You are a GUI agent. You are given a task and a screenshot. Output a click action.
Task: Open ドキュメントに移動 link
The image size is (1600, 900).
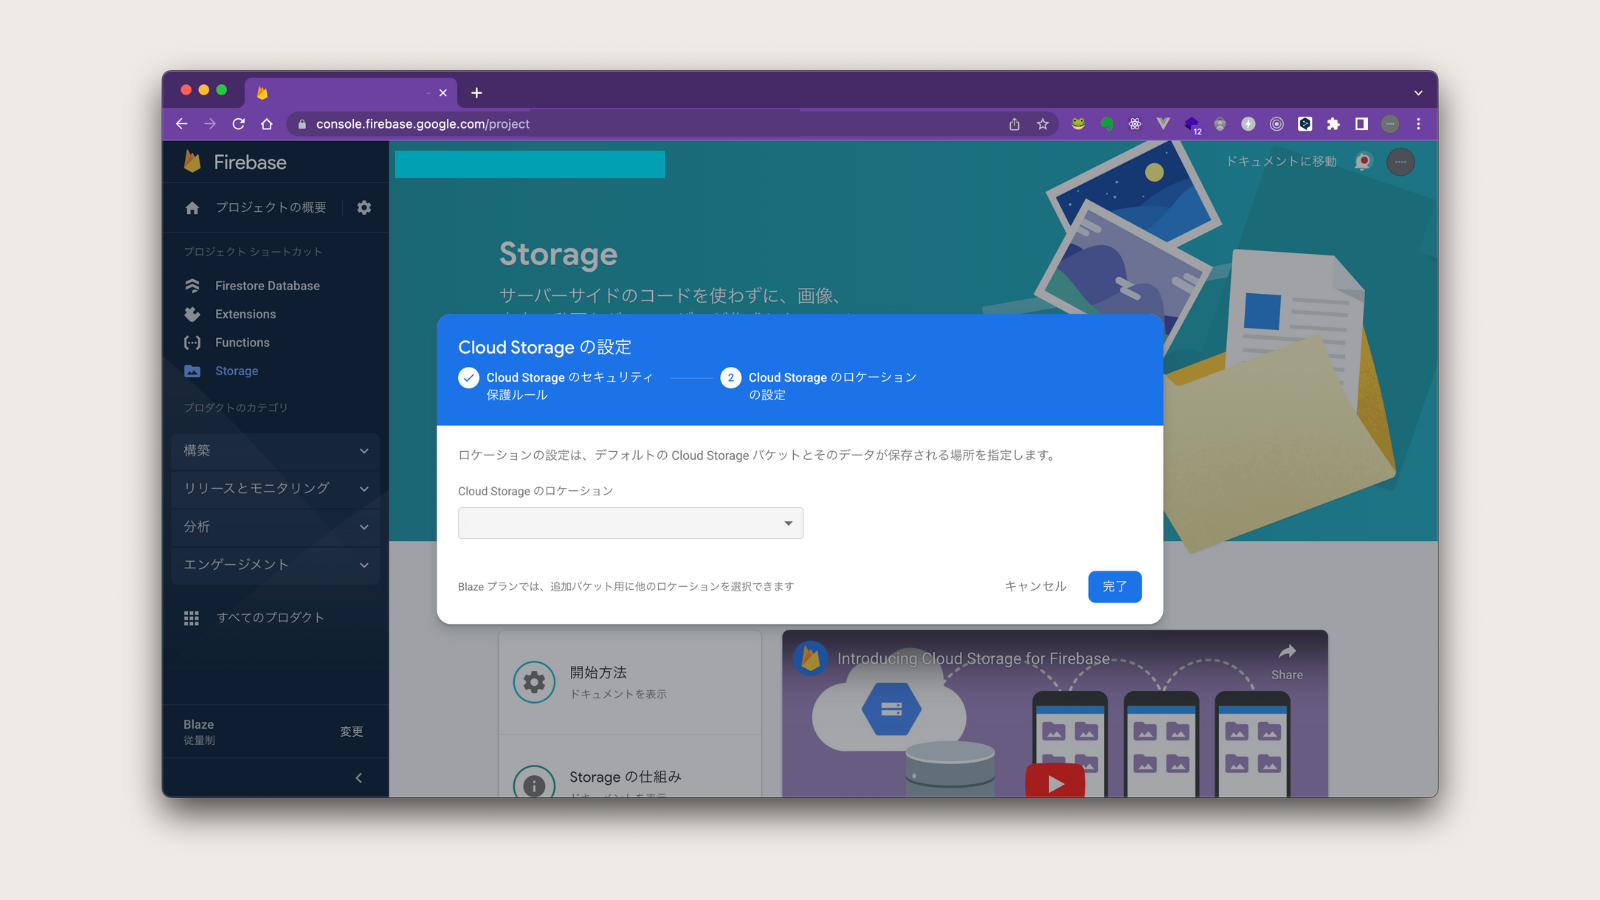pos(1281,162)
